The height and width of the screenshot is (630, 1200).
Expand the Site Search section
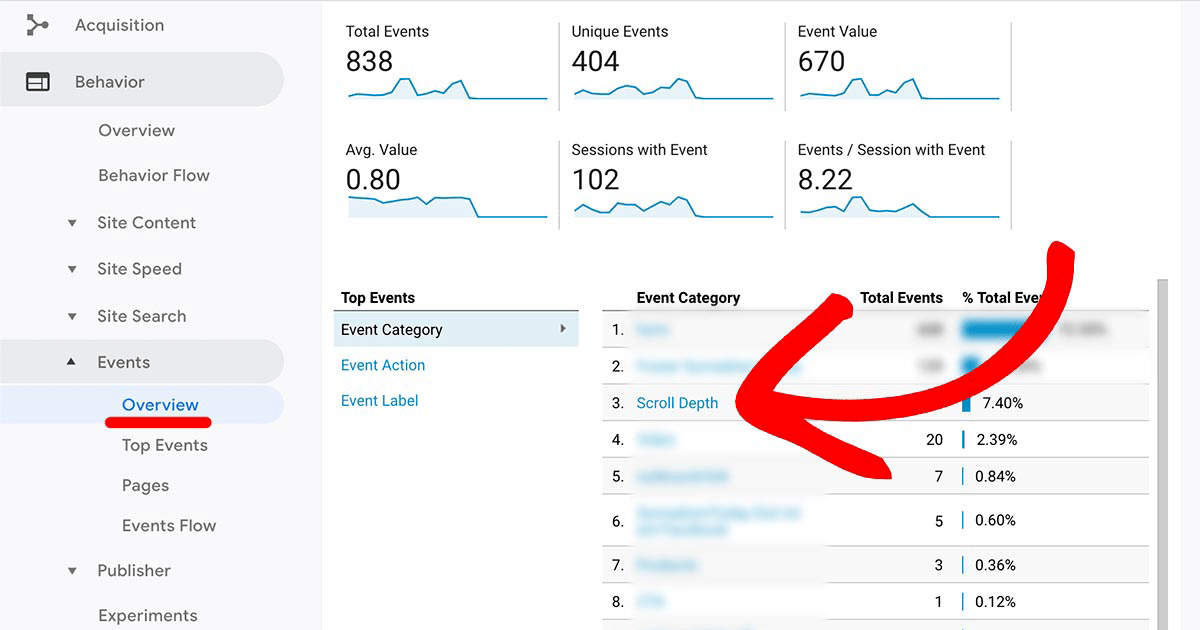[x=71, y=315]
